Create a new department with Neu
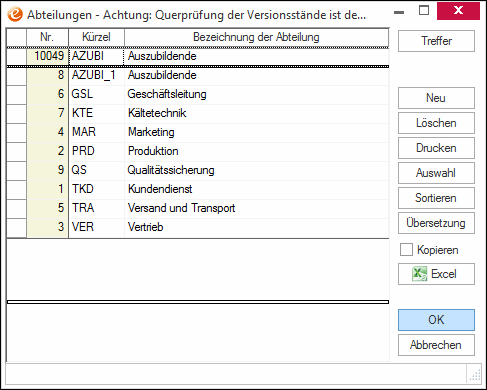The width and height of the screenshot is (487, 390). (x=436, y=98)
